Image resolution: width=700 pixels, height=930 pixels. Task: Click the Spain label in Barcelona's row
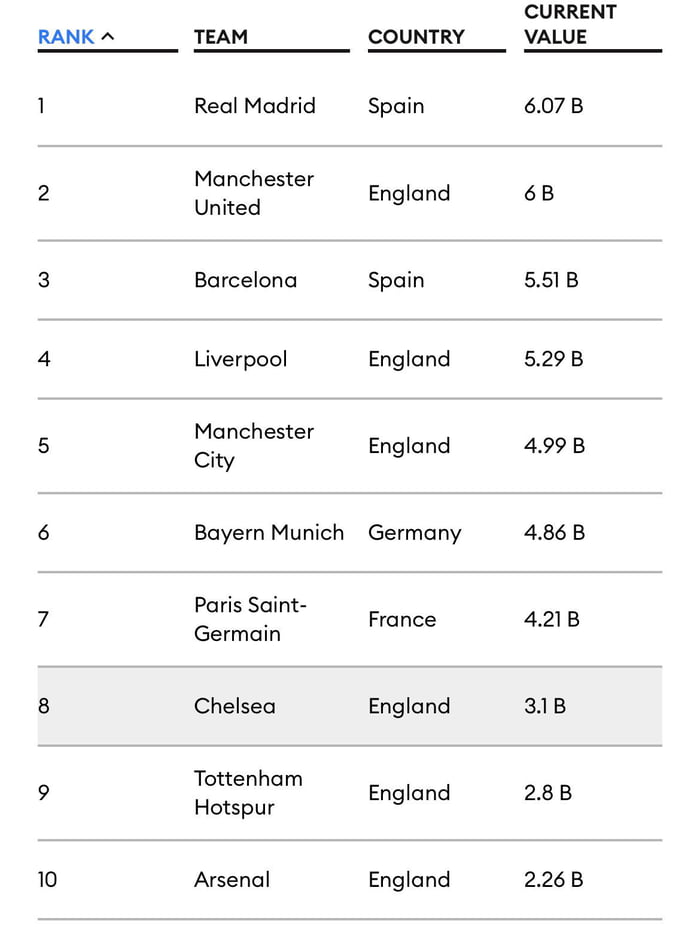point(396,280)
